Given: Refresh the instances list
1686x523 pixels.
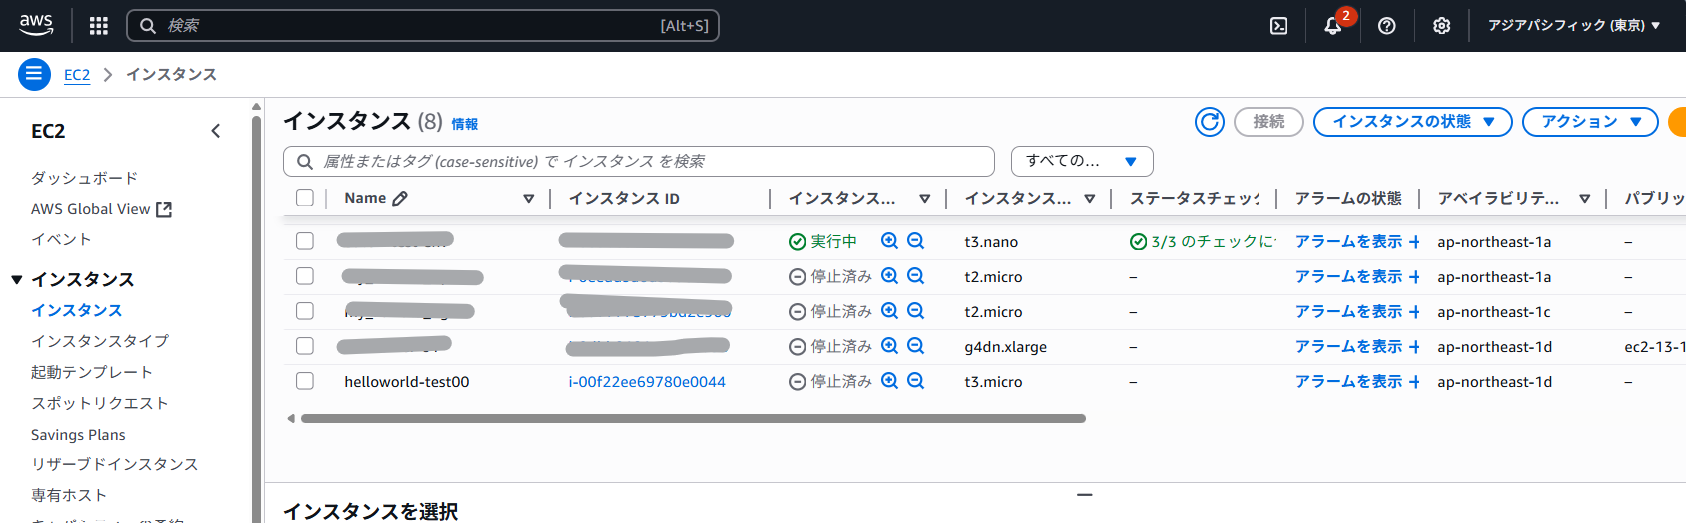Looking at the screenshot, I should 1210,122.
